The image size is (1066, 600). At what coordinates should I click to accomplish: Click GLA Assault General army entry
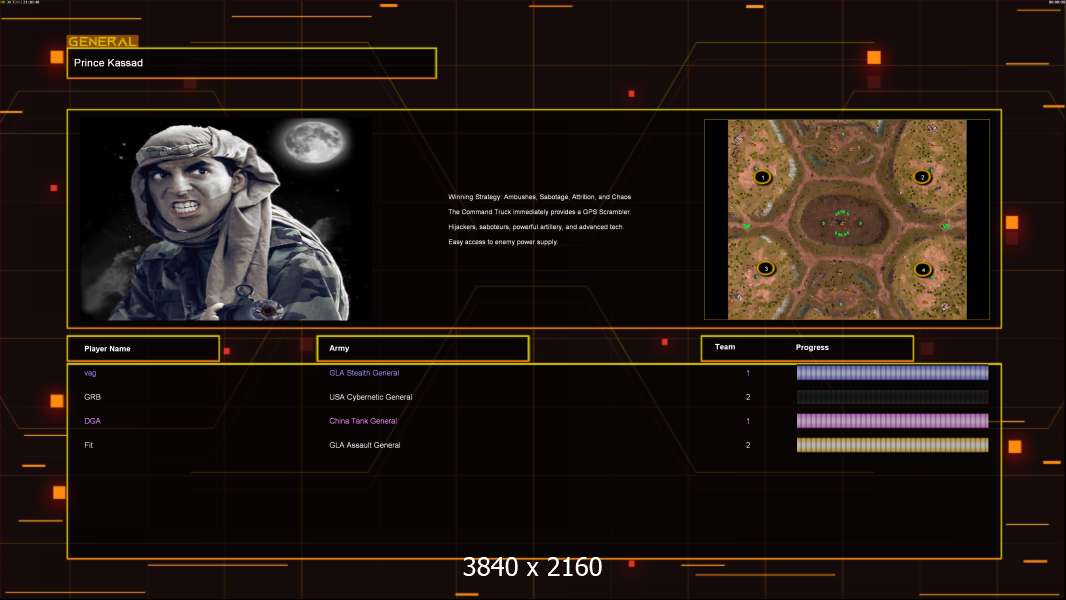click(x=364, y=445)
